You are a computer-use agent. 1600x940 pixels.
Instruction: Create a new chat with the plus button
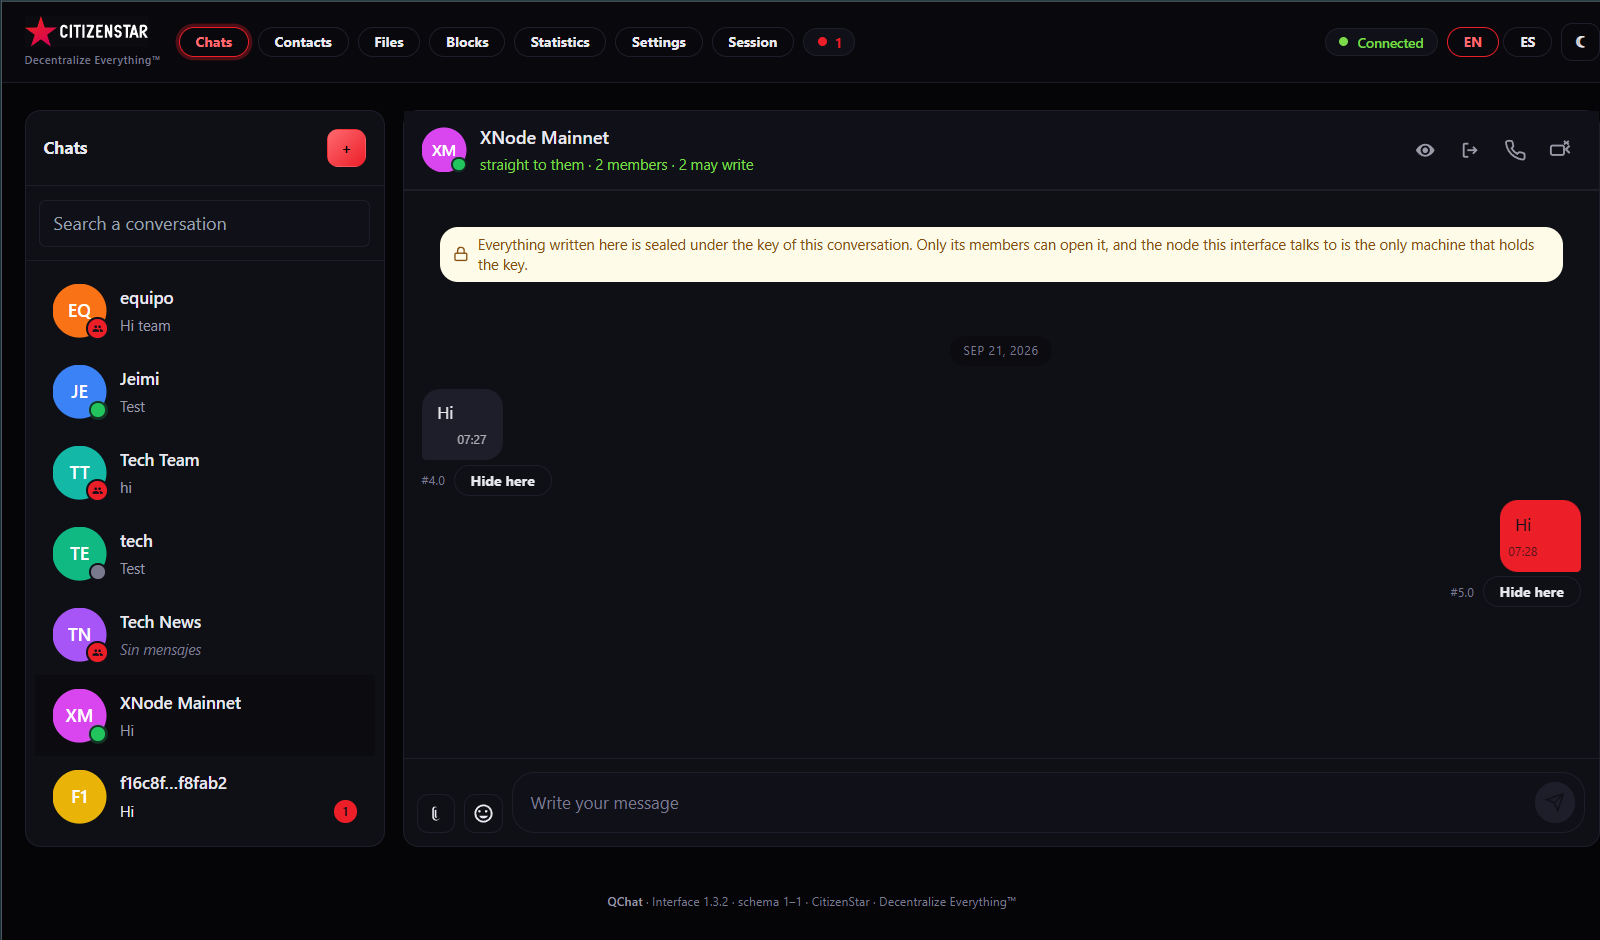(x=346, y=149)
